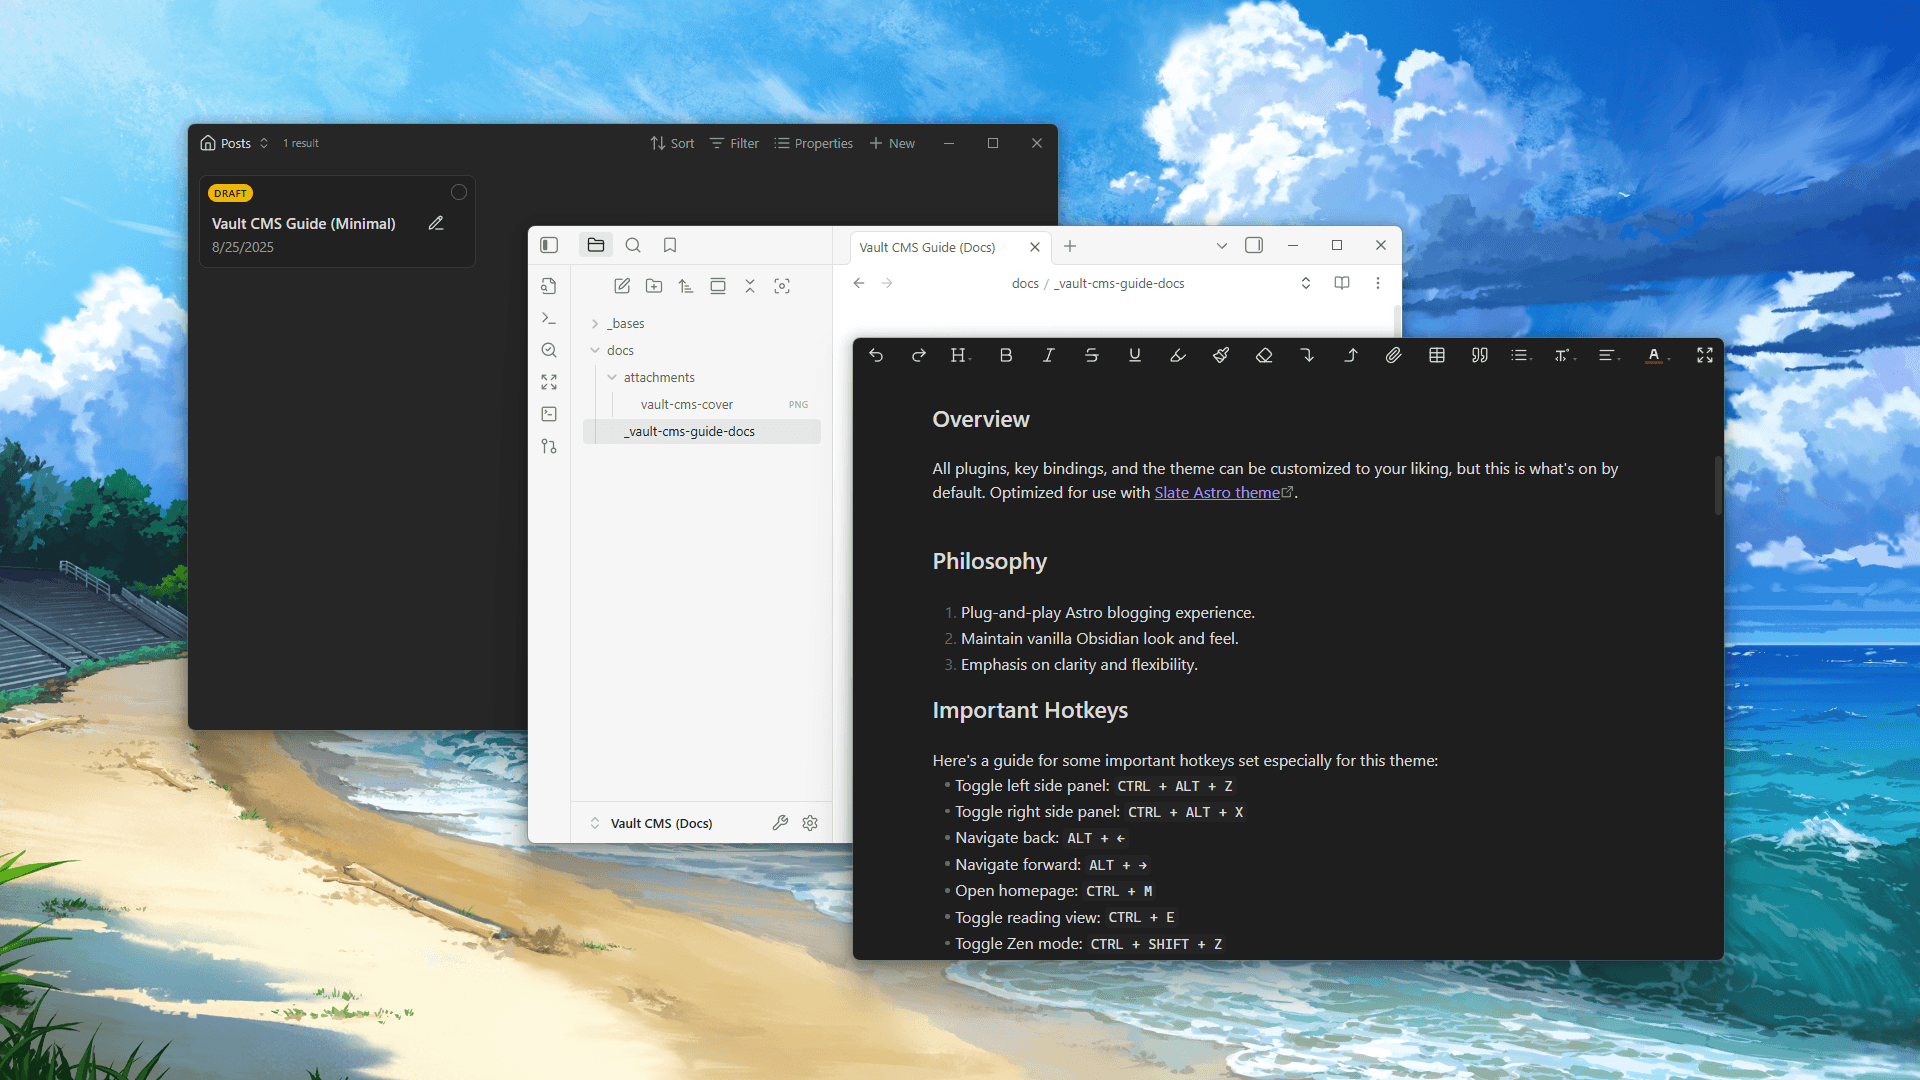
Task: Insert a table using the toolbar icon
Action: (x=1437, y=355)
